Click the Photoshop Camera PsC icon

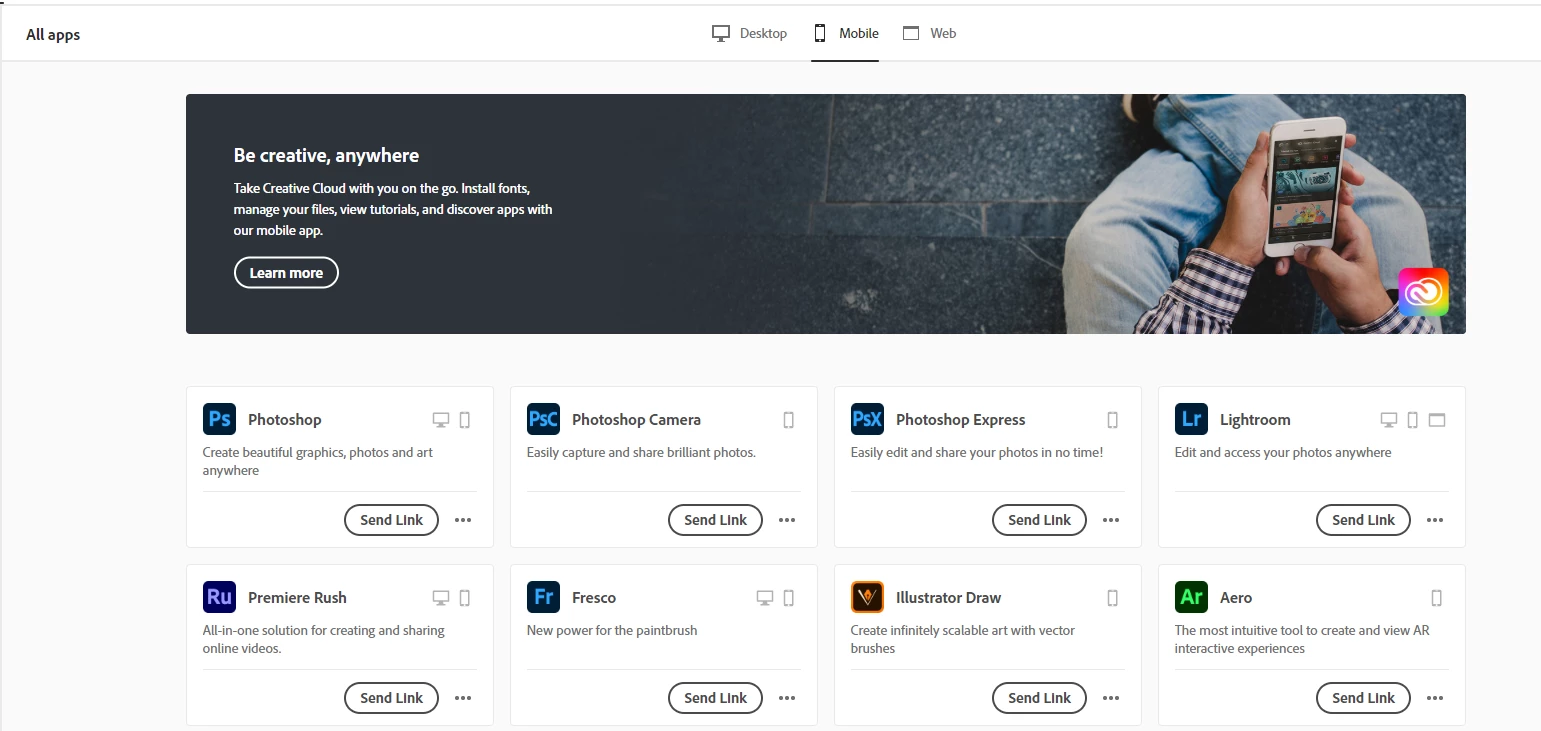coord(543,419)
